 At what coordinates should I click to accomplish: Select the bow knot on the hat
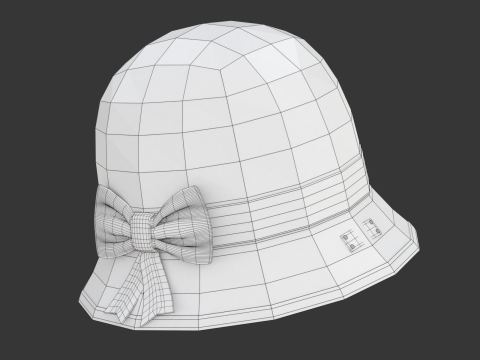pyautogui.click(x=143, y=231)
